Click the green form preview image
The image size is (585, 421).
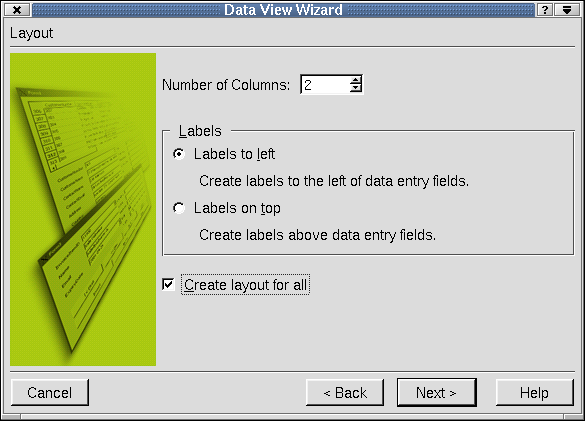point(83,209)
